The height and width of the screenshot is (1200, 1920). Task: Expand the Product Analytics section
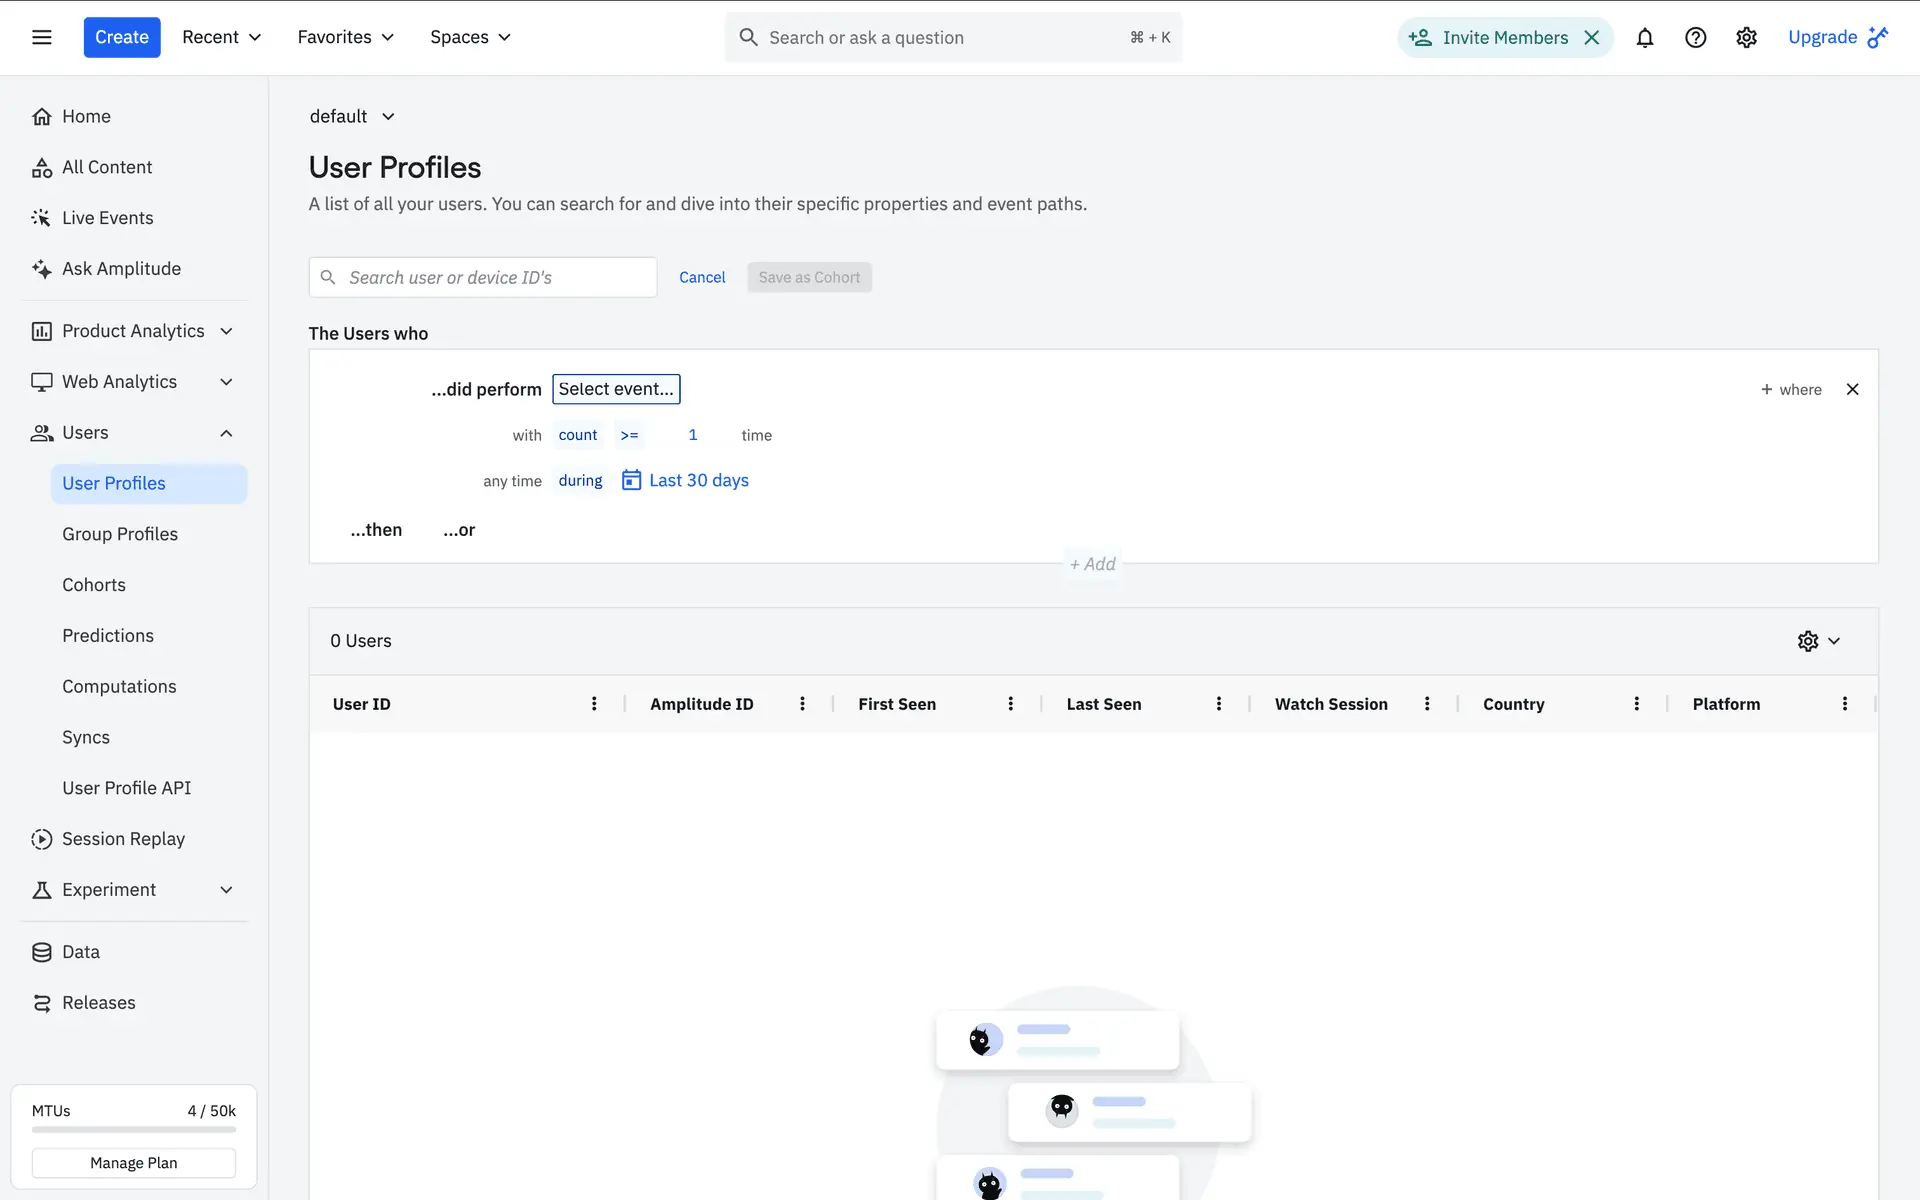tap(226, 331)
